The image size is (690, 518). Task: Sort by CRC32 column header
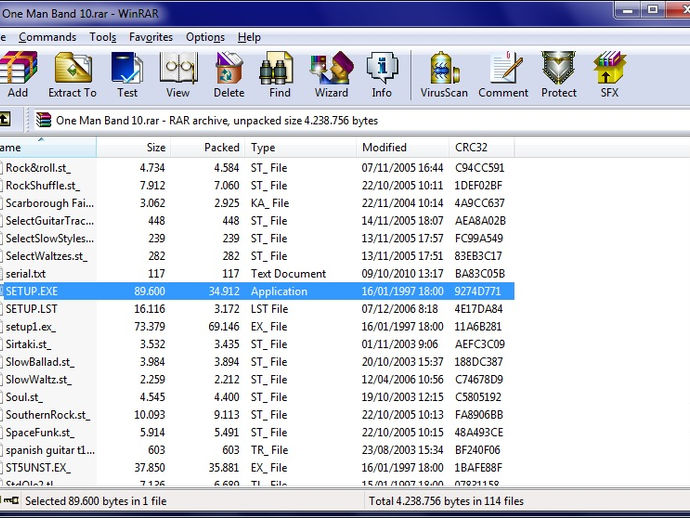click(x=481, y=147)
